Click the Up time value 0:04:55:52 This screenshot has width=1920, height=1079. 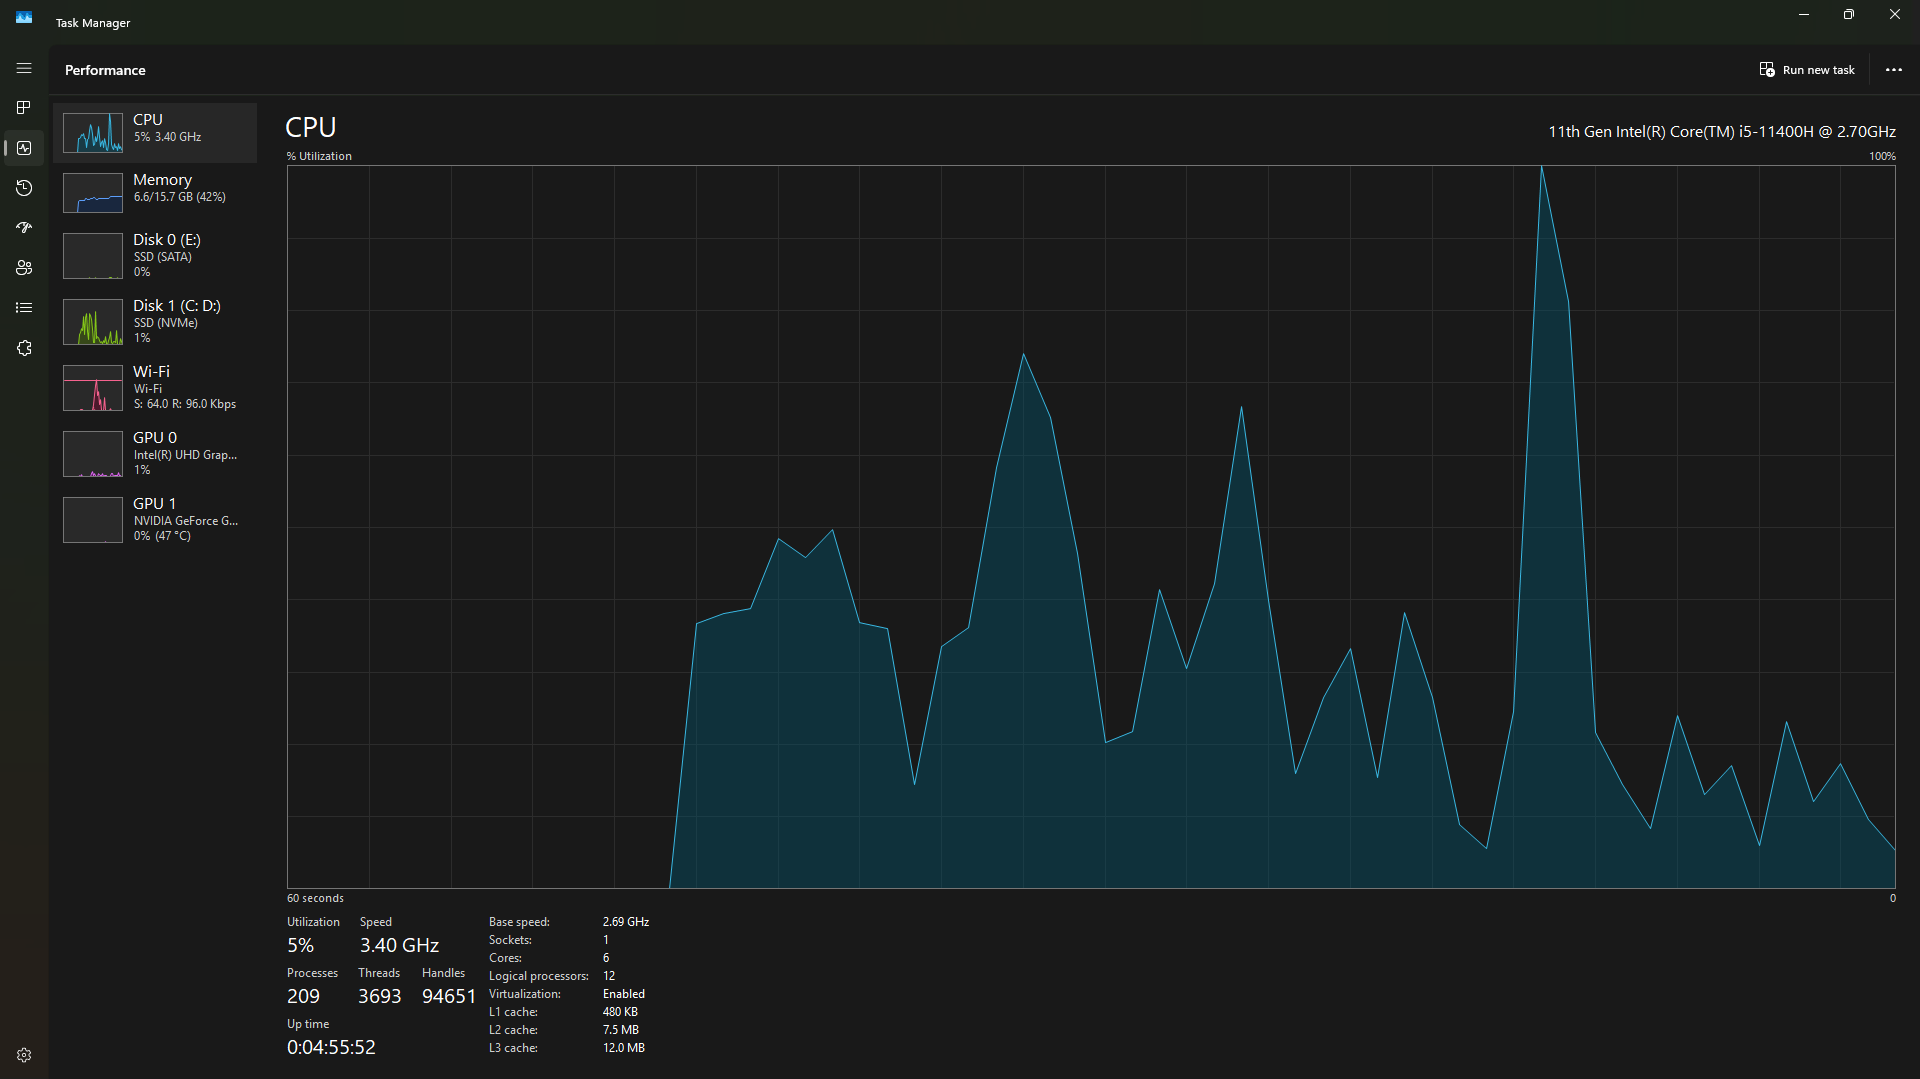(x=331, y=1047)
